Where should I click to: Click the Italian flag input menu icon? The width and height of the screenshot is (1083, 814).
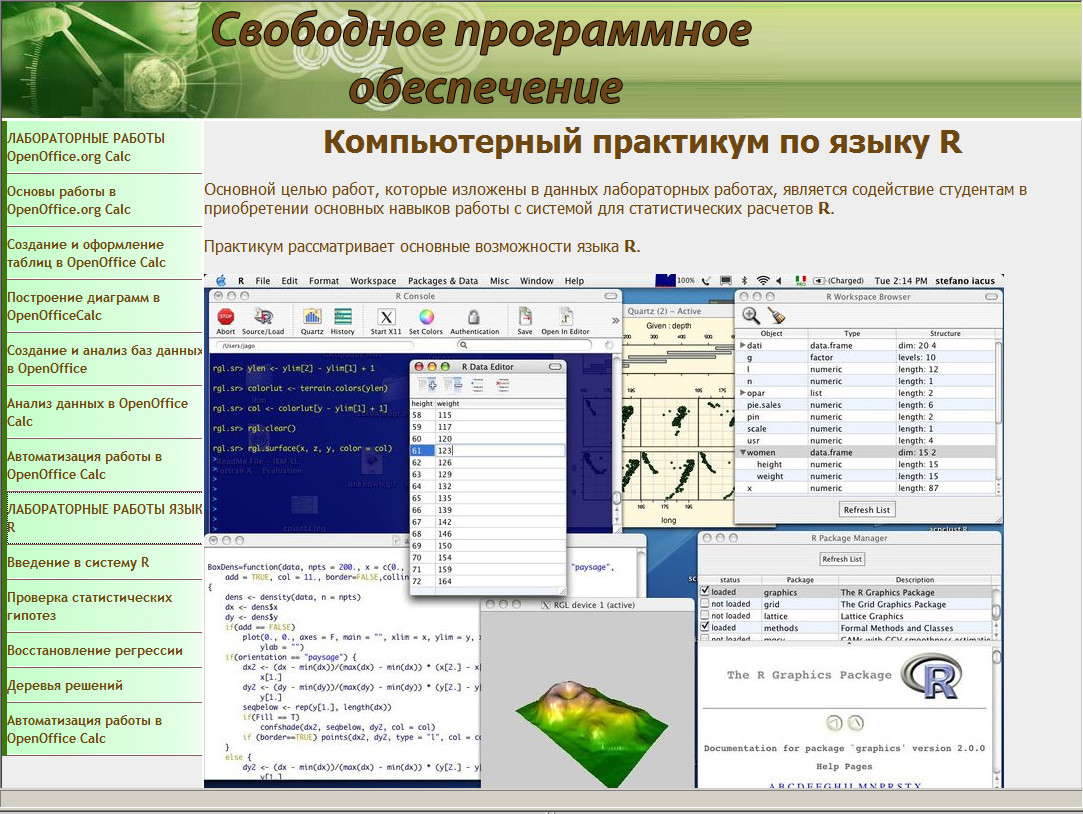[x=801, y=280]
